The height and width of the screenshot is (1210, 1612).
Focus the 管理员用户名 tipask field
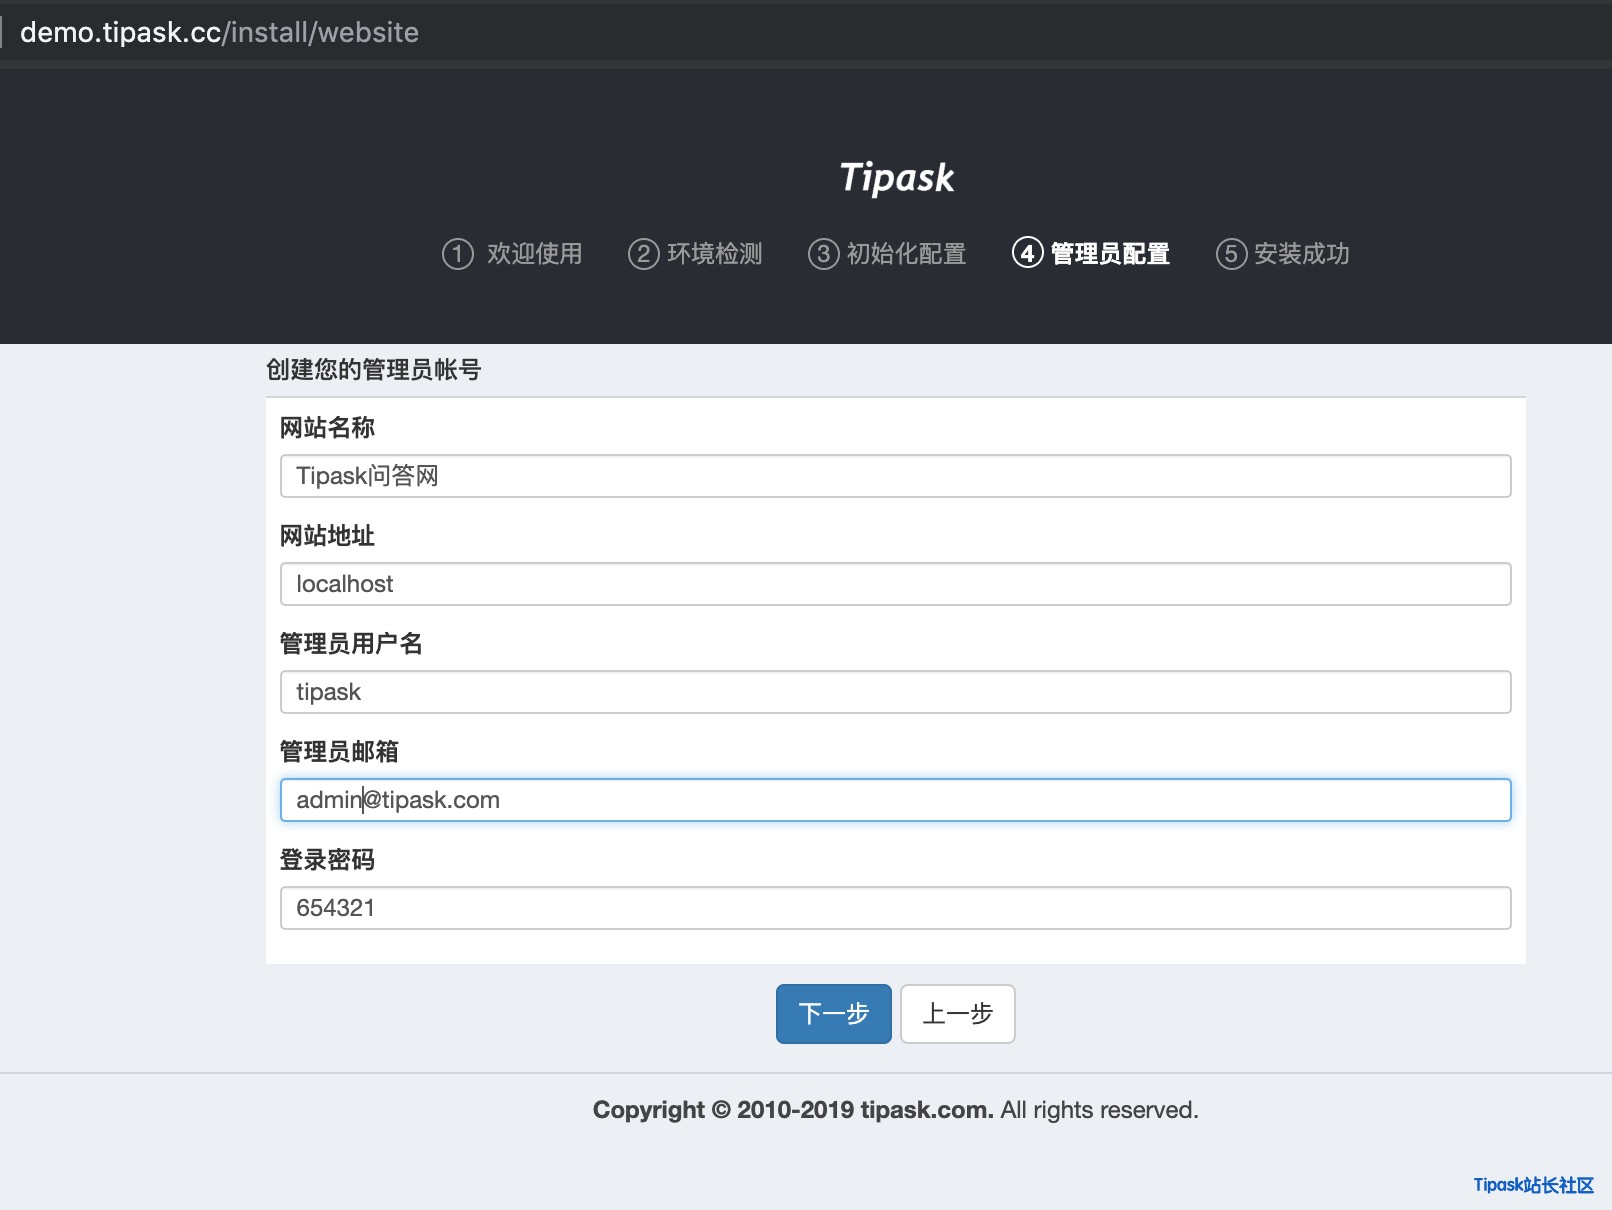(x=895, y=692)
